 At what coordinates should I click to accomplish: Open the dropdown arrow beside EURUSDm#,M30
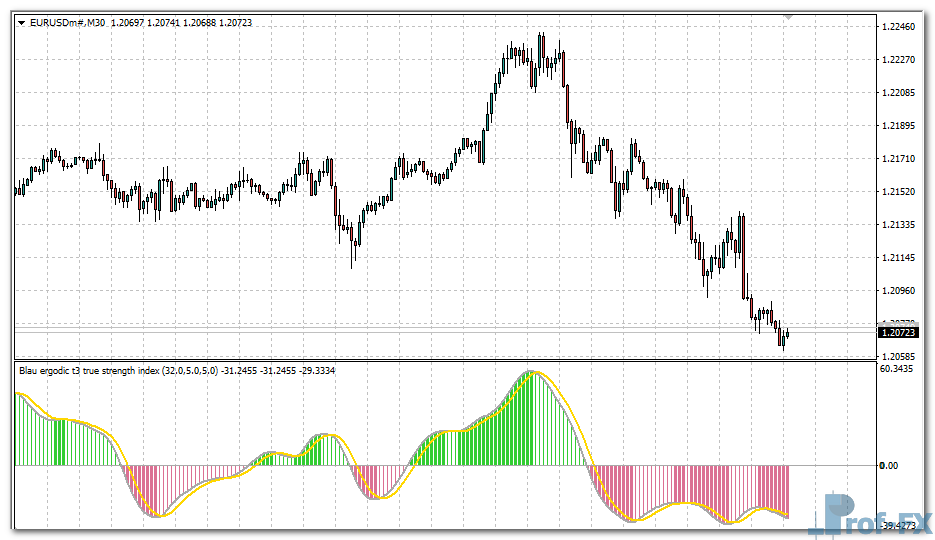point(21,22)
